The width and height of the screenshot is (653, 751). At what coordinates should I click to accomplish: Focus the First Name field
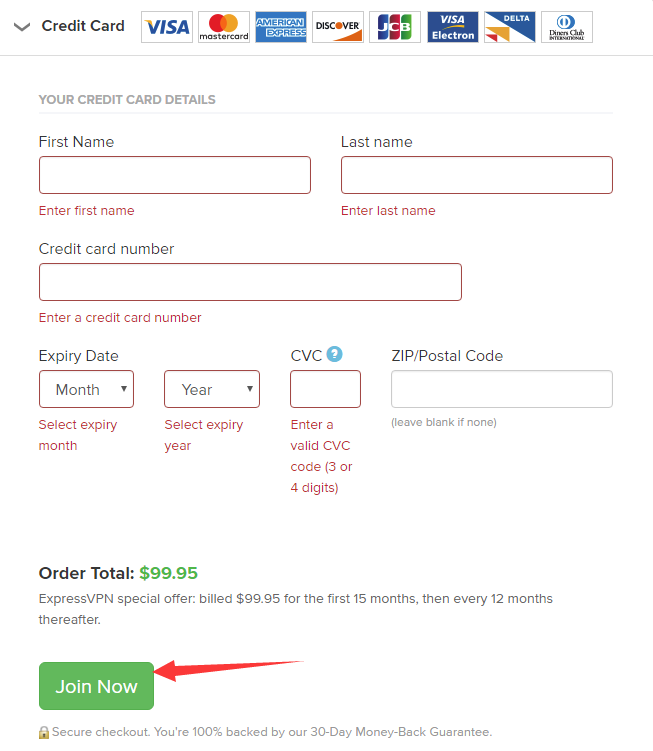tap(175, 175)
